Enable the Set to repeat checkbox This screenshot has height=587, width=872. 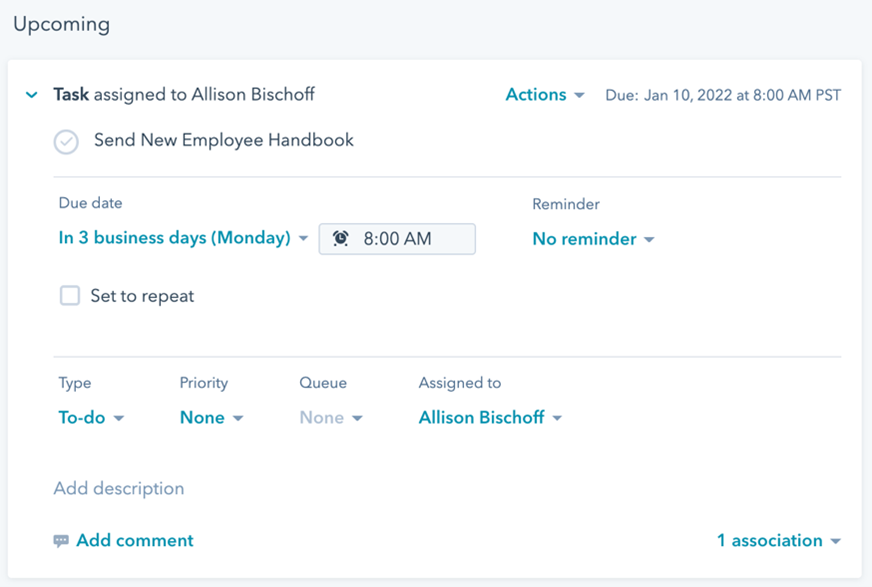point(70,296)
